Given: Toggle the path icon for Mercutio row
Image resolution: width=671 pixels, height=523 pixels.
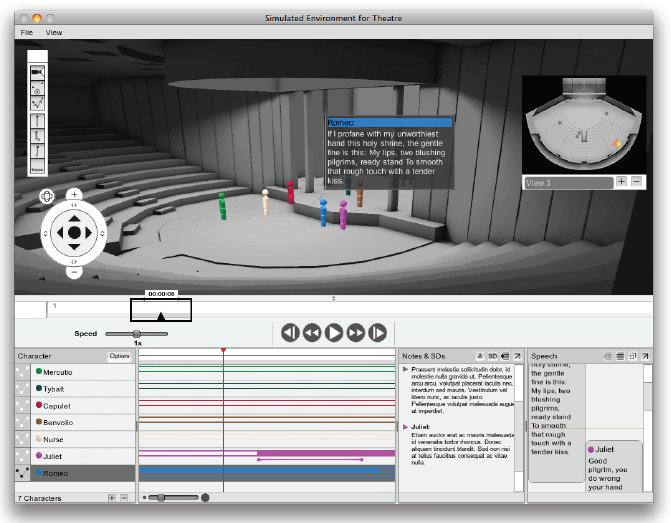Looking at the screenshot, I should click(23, 372).
